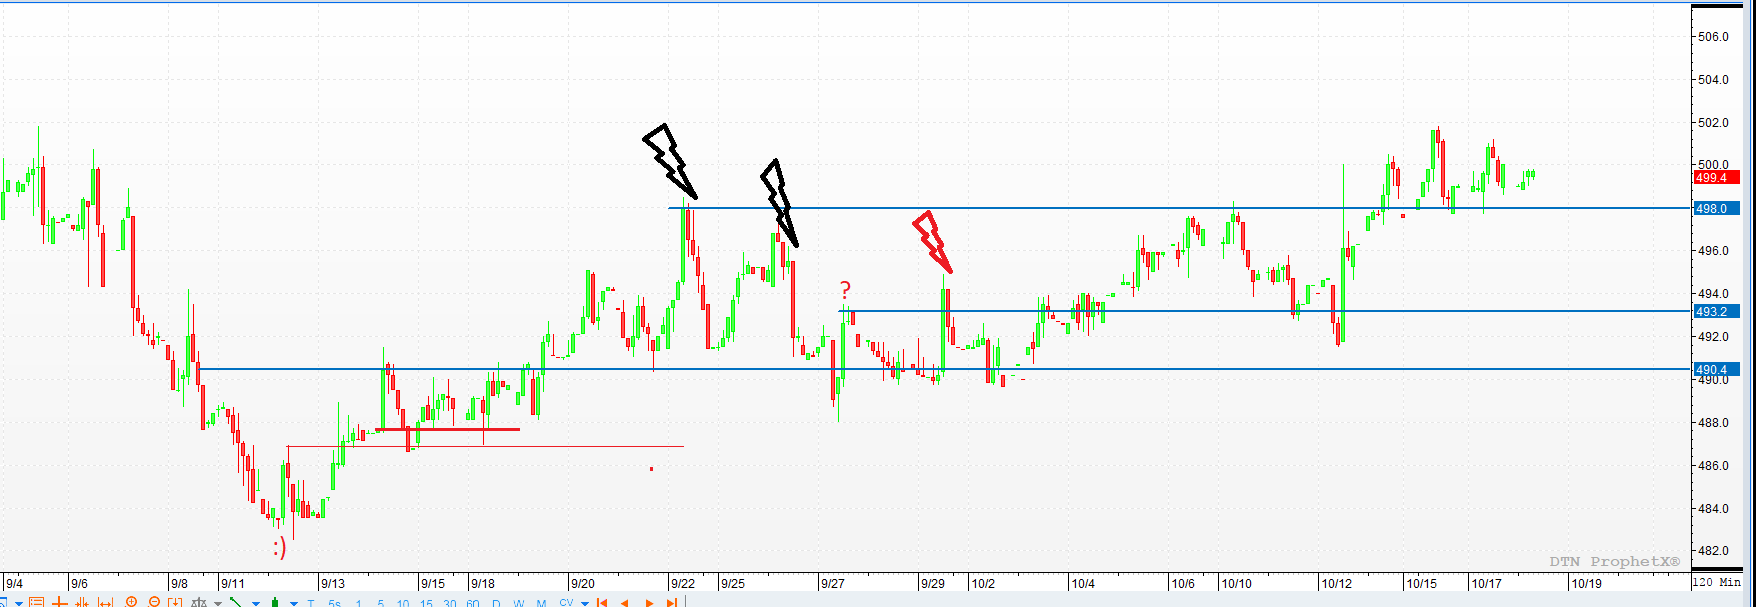Screen dimensions: 1756x607
Task: Select the green candlestick chart type icon
Action: [x=275, y=602]
